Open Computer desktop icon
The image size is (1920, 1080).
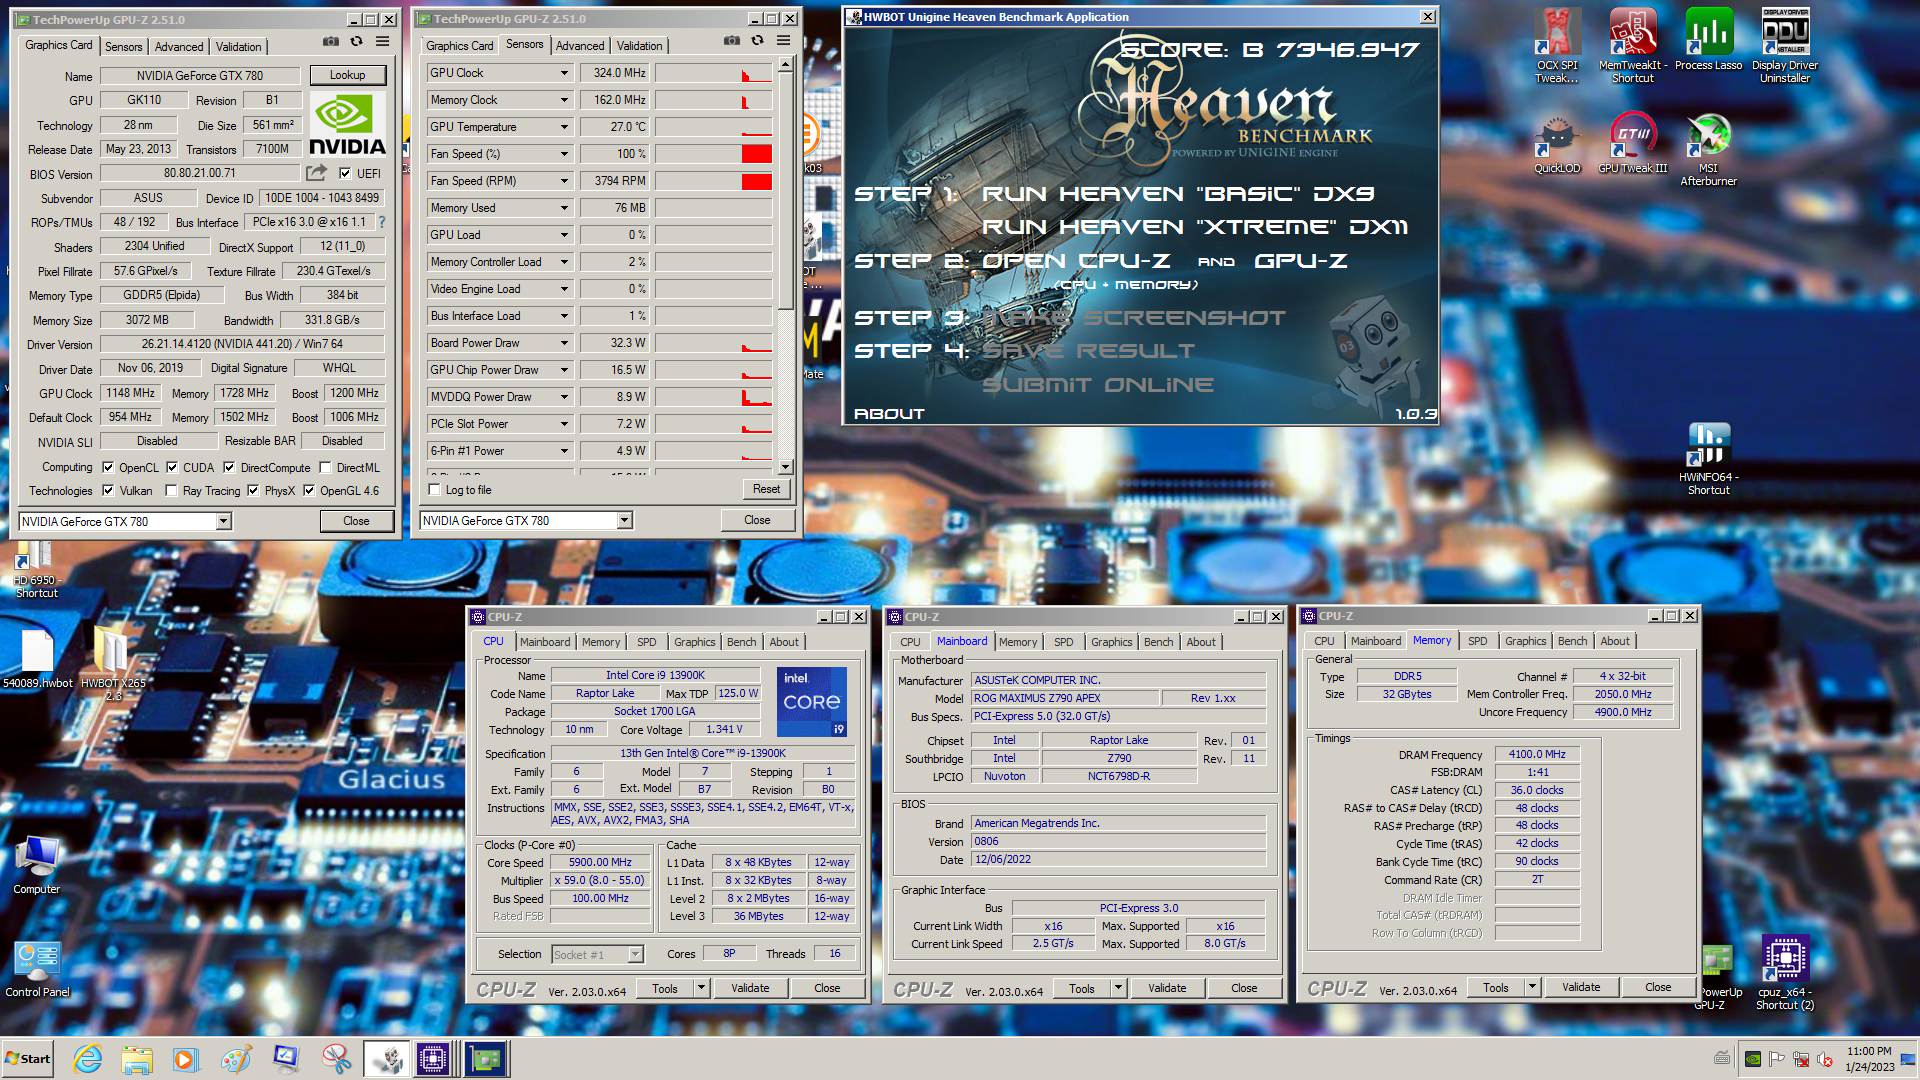[x=37, y=865]
